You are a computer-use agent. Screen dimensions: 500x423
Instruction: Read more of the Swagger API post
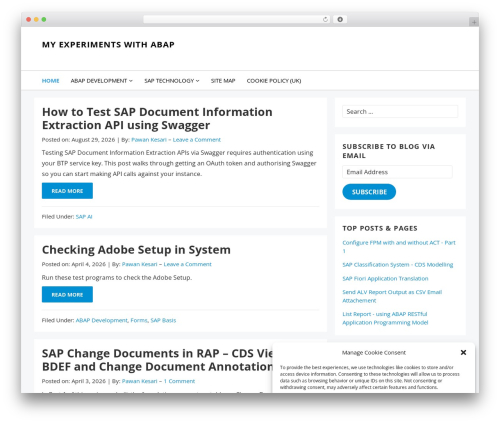67,191
